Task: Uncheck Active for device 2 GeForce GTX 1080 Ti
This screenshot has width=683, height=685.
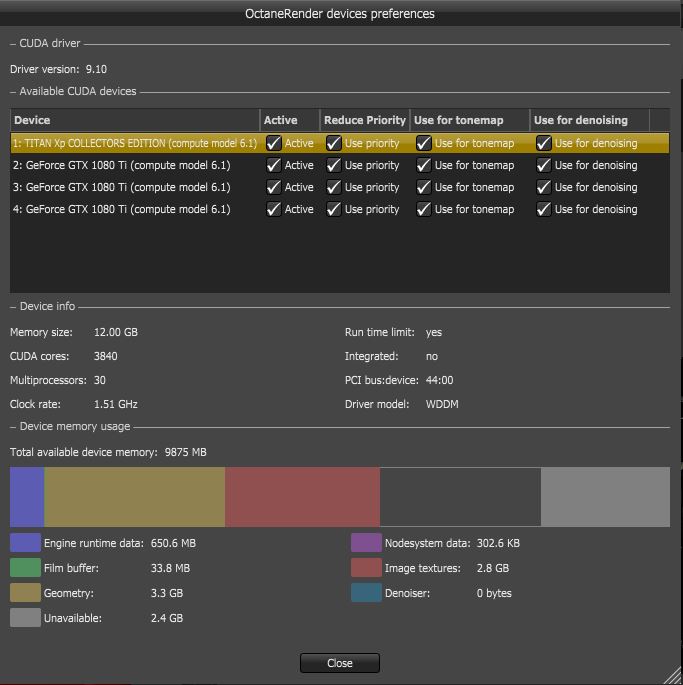Action: point(274,165)
